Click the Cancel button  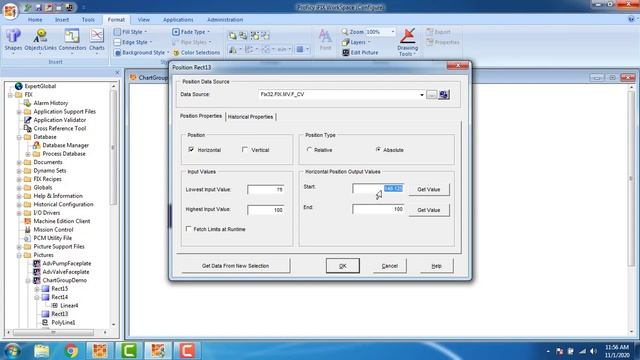pyautogui.click(x=389, y=266)
